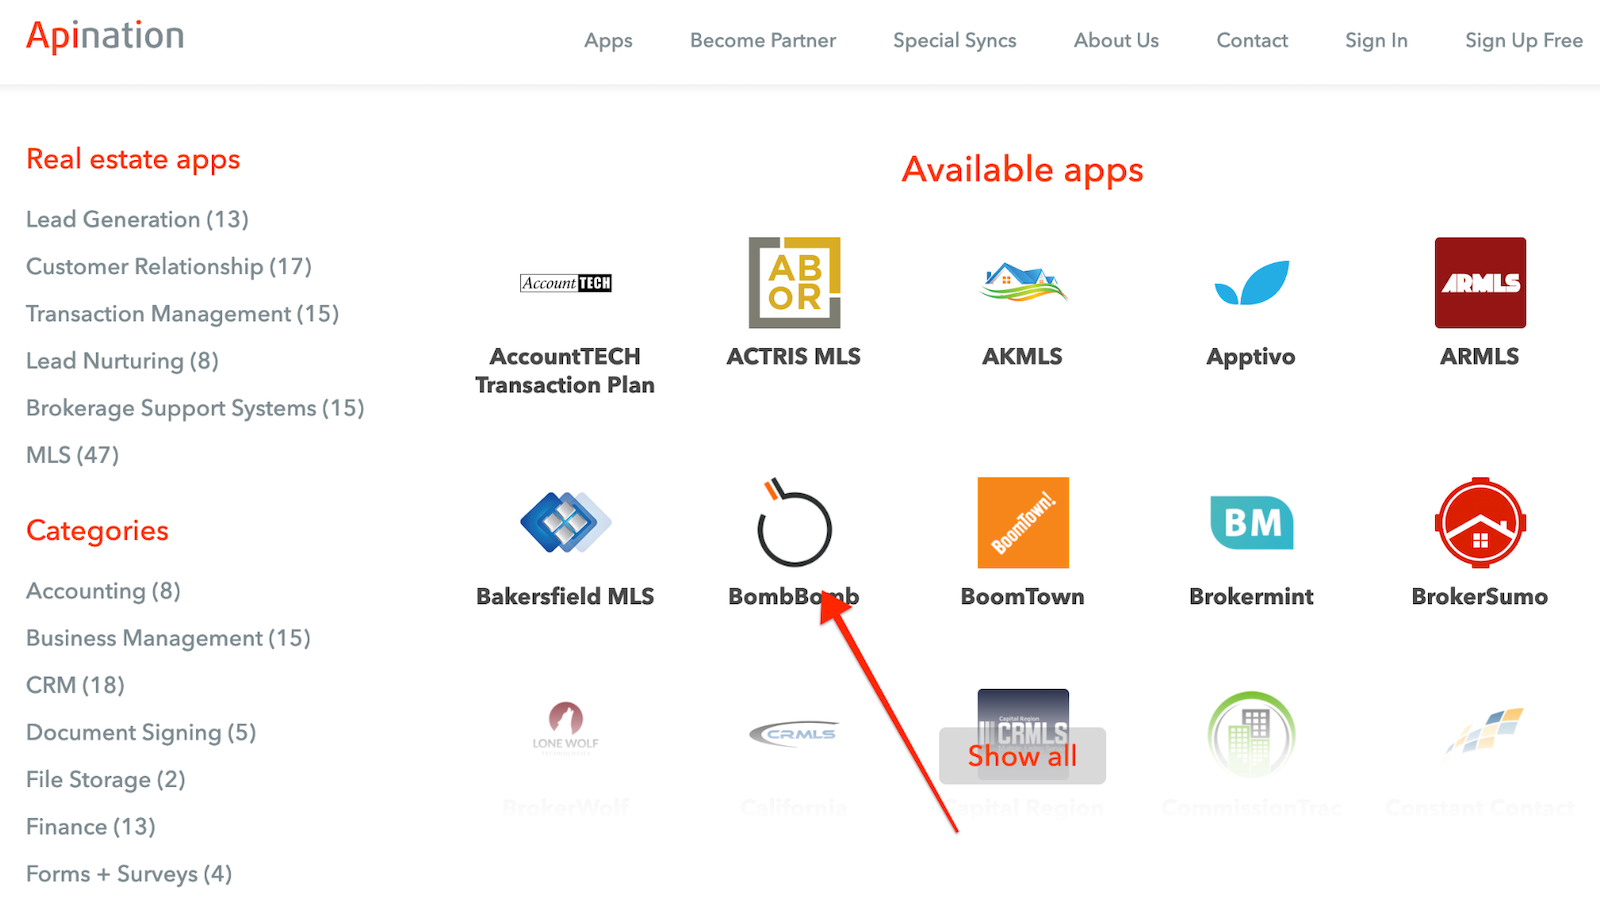Open the AccountTECH app icon

[566, 283]
